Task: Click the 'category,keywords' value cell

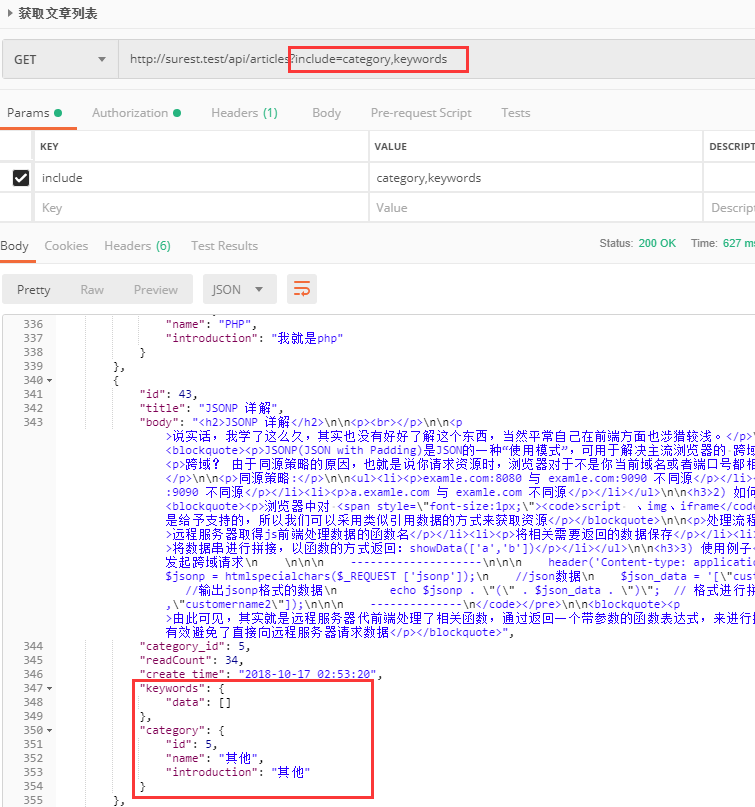Action: (x=535, y=178)
